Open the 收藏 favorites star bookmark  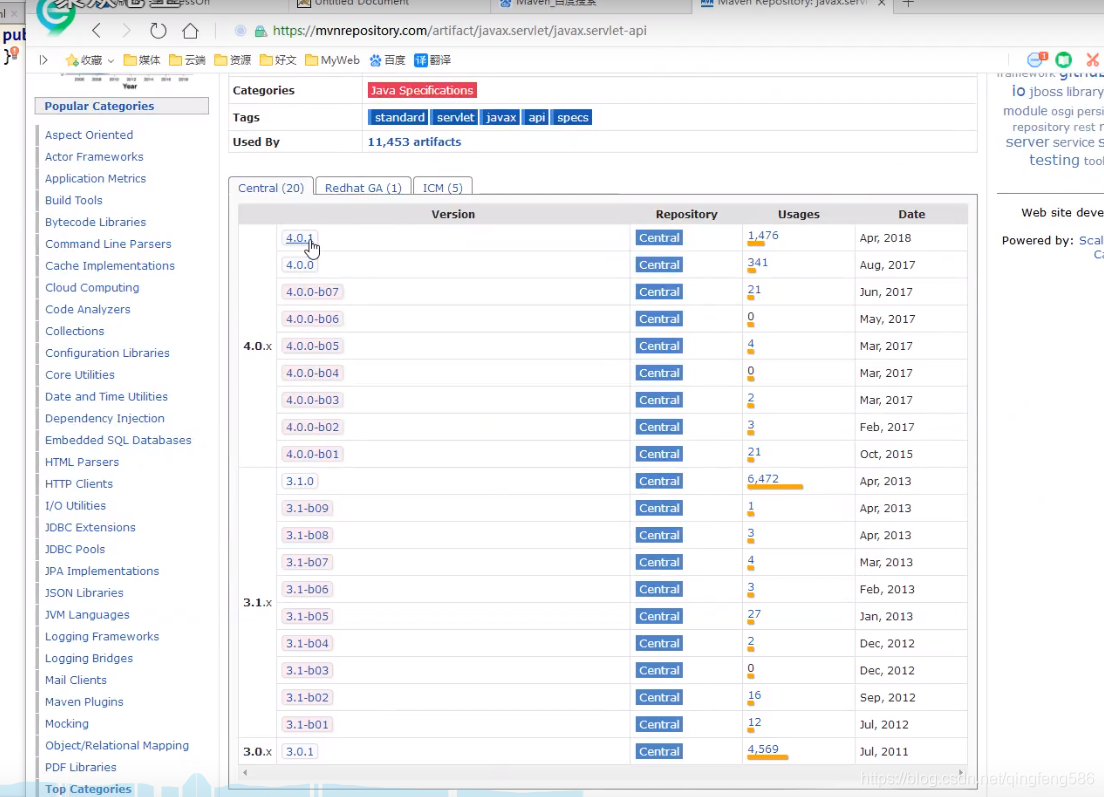click(84, 60)
